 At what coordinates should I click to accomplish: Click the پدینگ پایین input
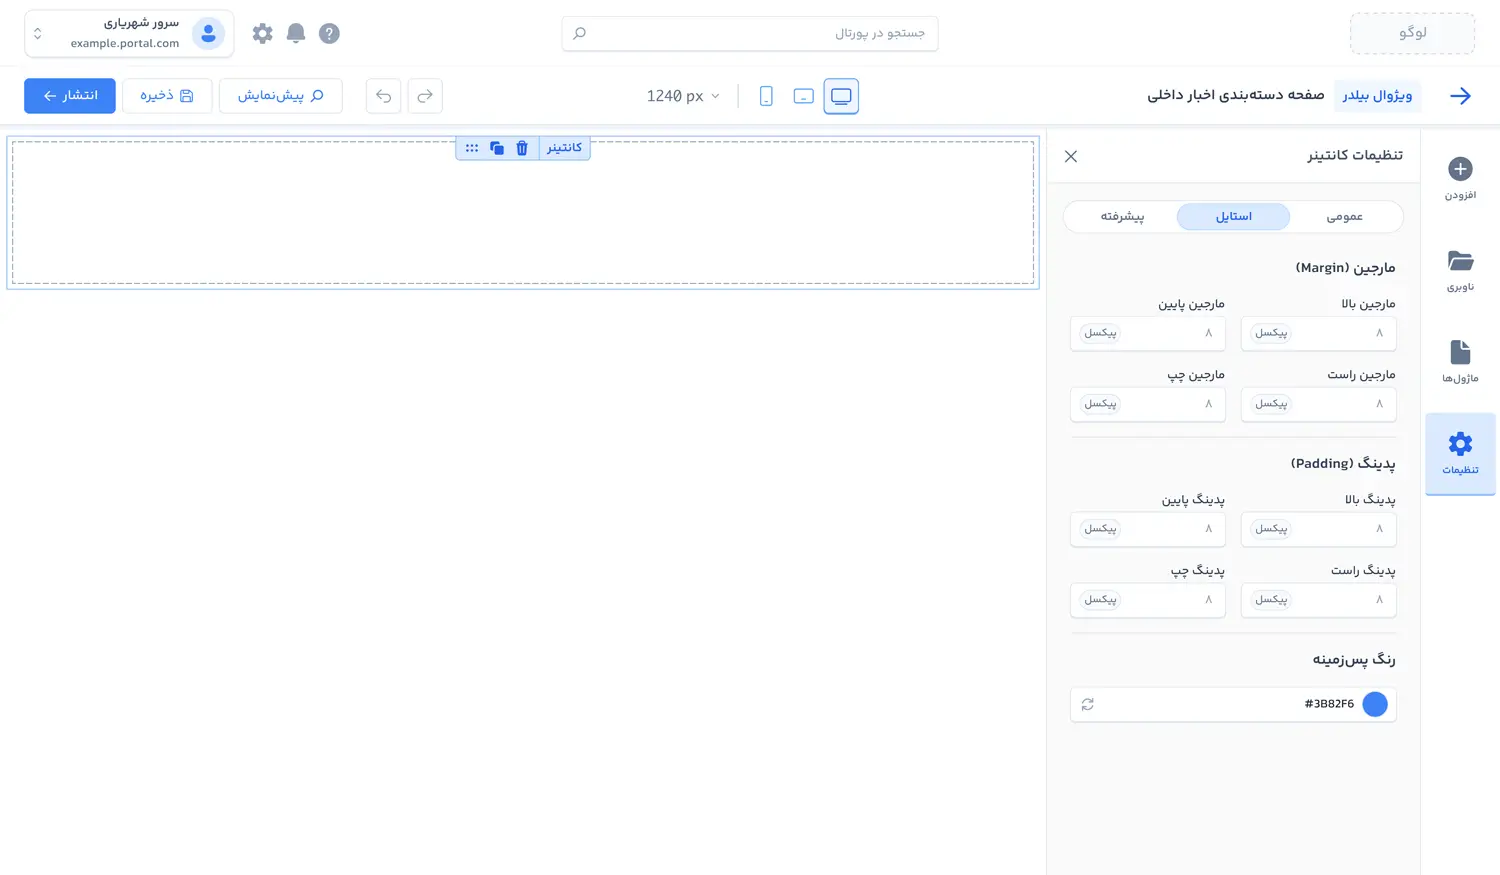1148,529
